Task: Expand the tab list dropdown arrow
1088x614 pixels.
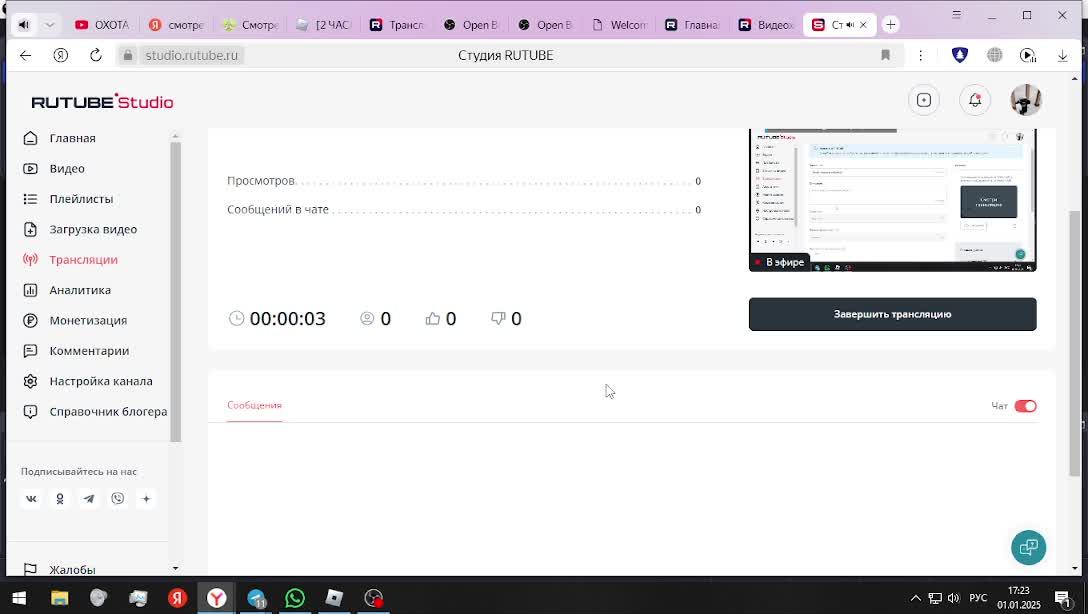Action: pos(49,25)
